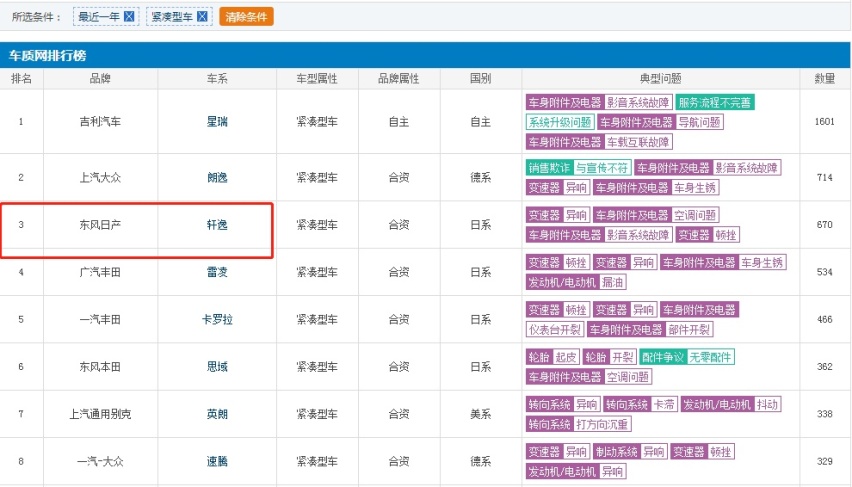Select the count 1601 cell
Image resolution: width=852 pixels, height=487 pixels.
825,122
